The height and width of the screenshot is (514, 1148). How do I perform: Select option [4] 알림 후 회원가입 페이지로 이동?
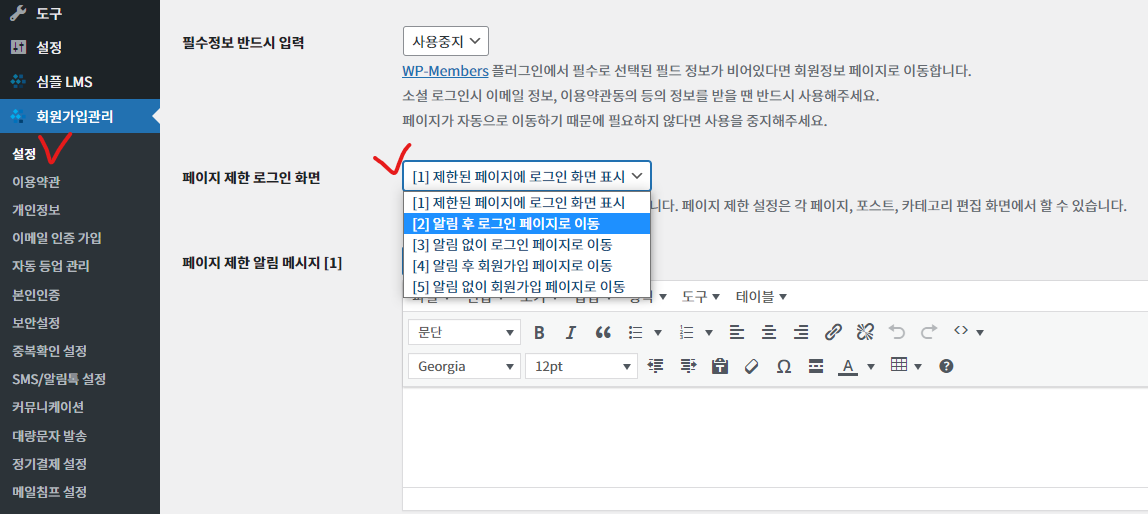click(526, 264)
